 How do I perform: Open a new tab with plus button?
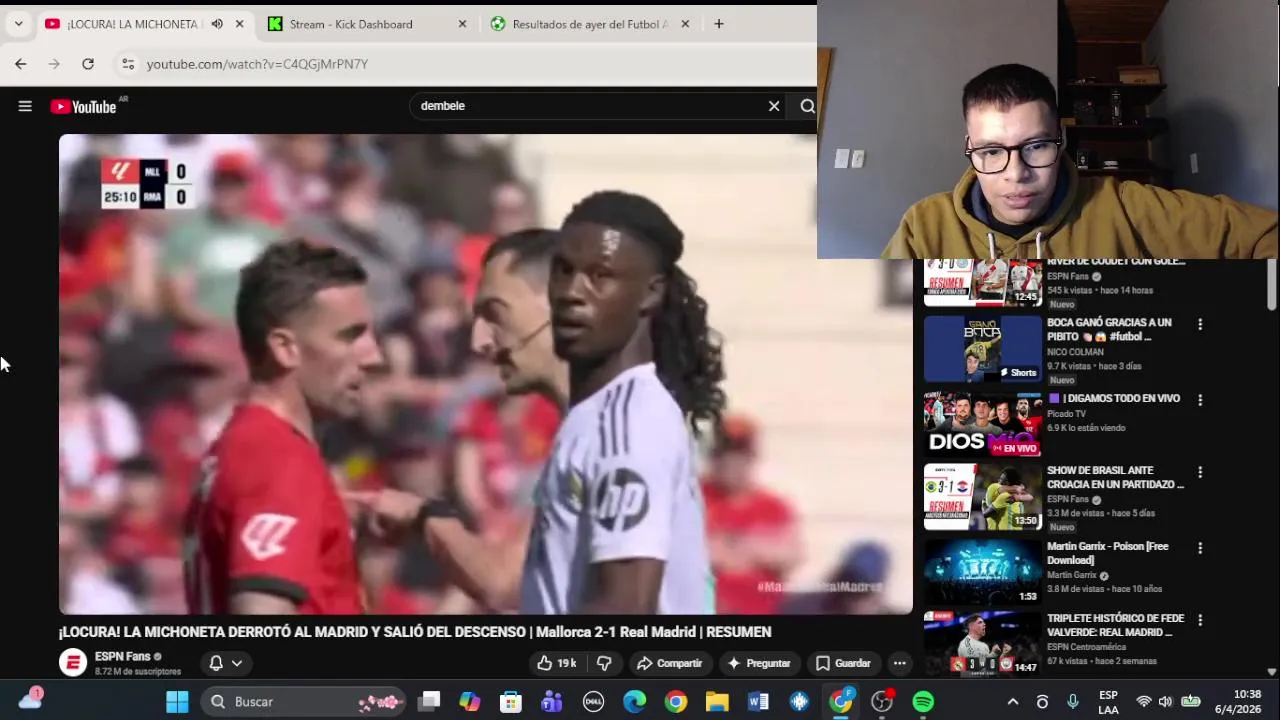718,24
